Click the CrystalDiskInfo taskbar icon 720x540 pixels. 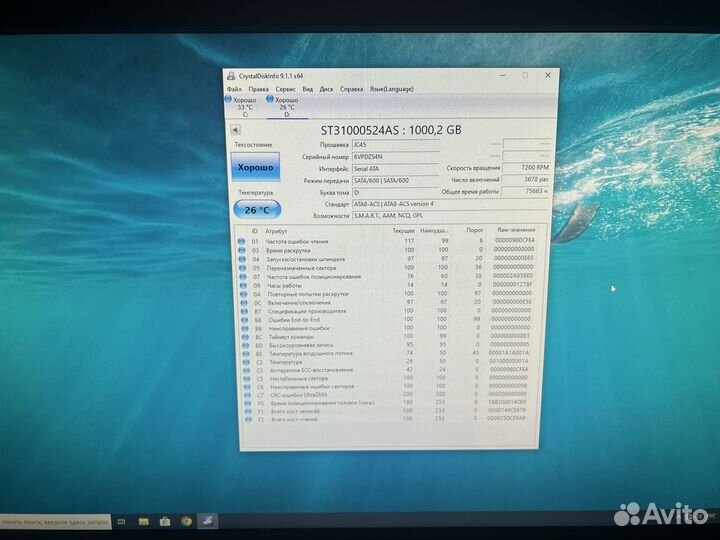[208, 521]
